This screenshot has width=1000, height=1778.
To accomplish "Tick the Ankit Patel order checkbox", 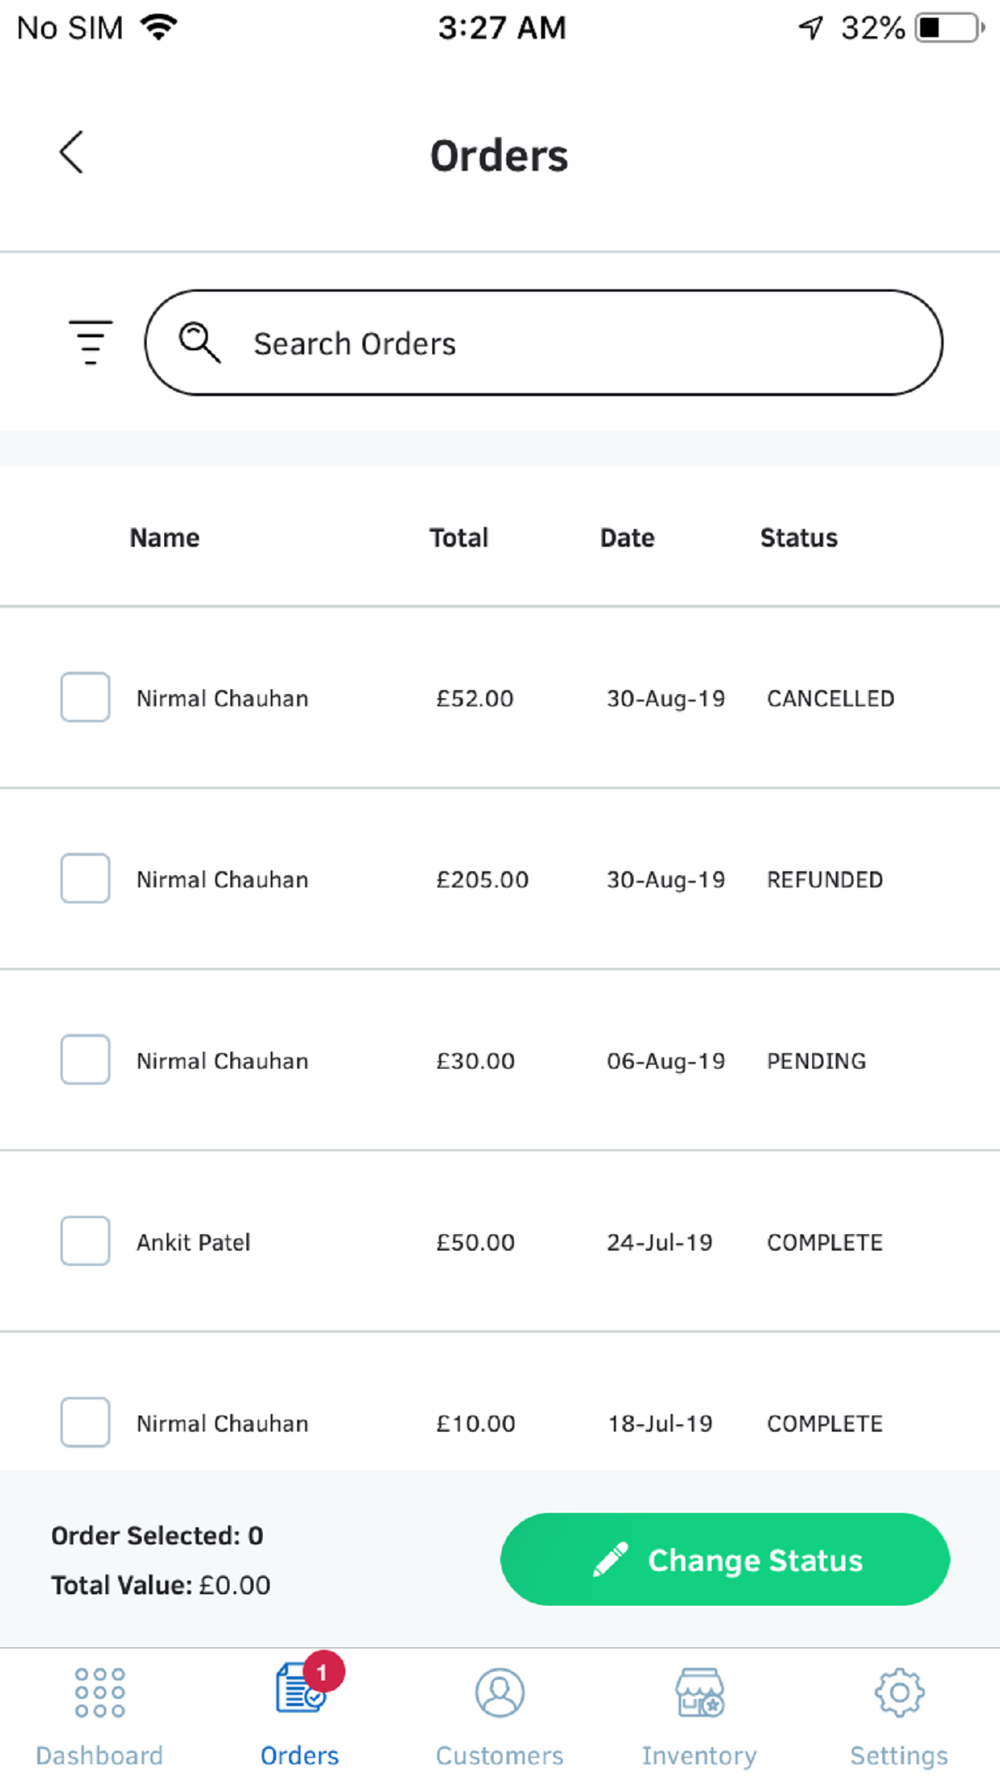I will [x=85, y=1241].
